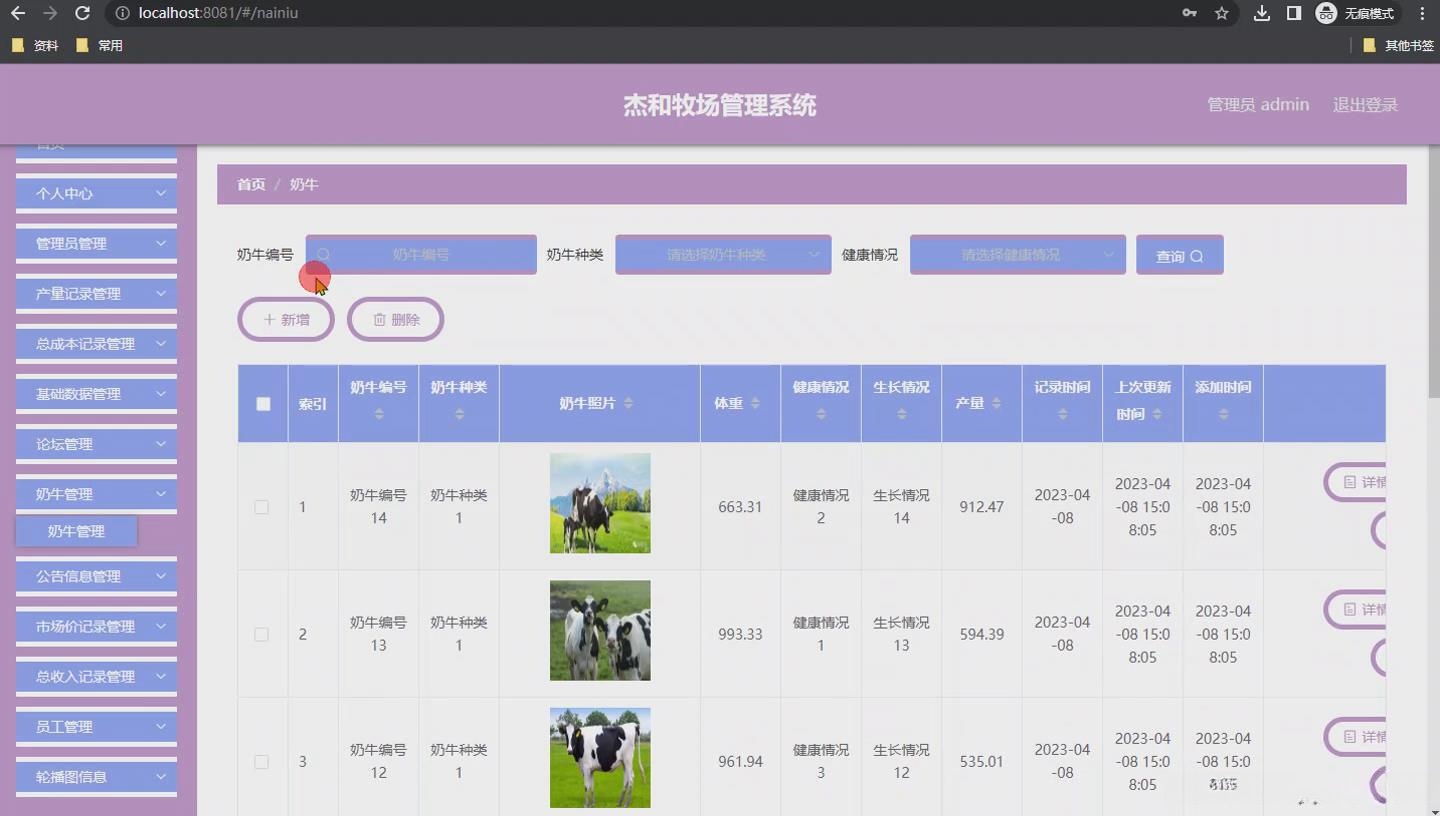Viewport: 1440px width, 816px height.
Task: Collapse the 奶牛管理 sidebar menu
Action: 95,493
